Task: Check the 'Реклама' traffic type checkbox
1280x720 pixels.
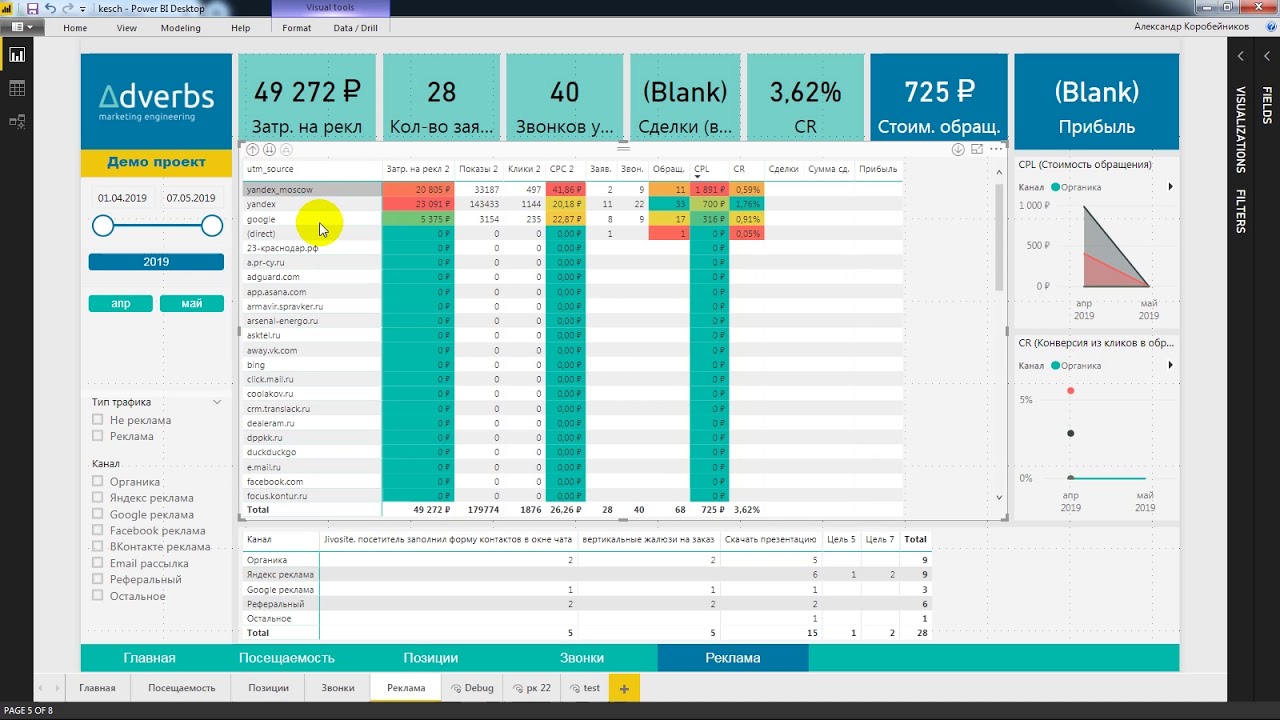Action: pyautogui.click(x=98, y=436)
